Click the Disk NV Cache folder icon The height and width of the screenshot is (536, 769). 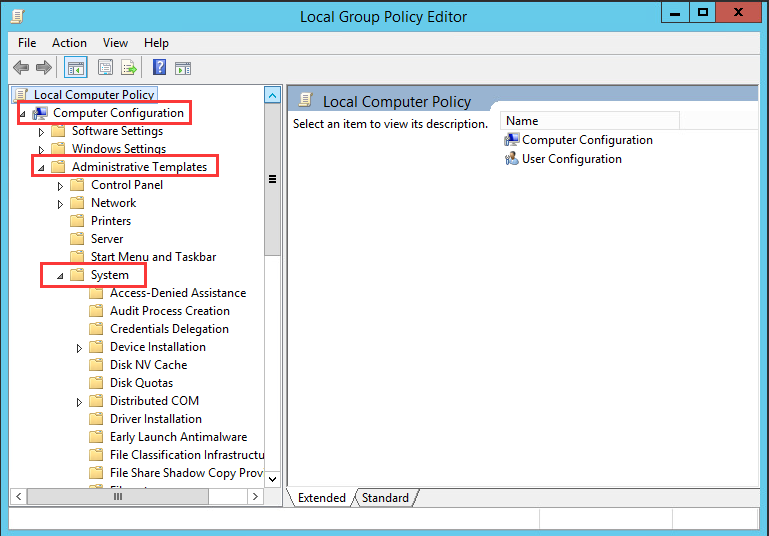(96, 365)
